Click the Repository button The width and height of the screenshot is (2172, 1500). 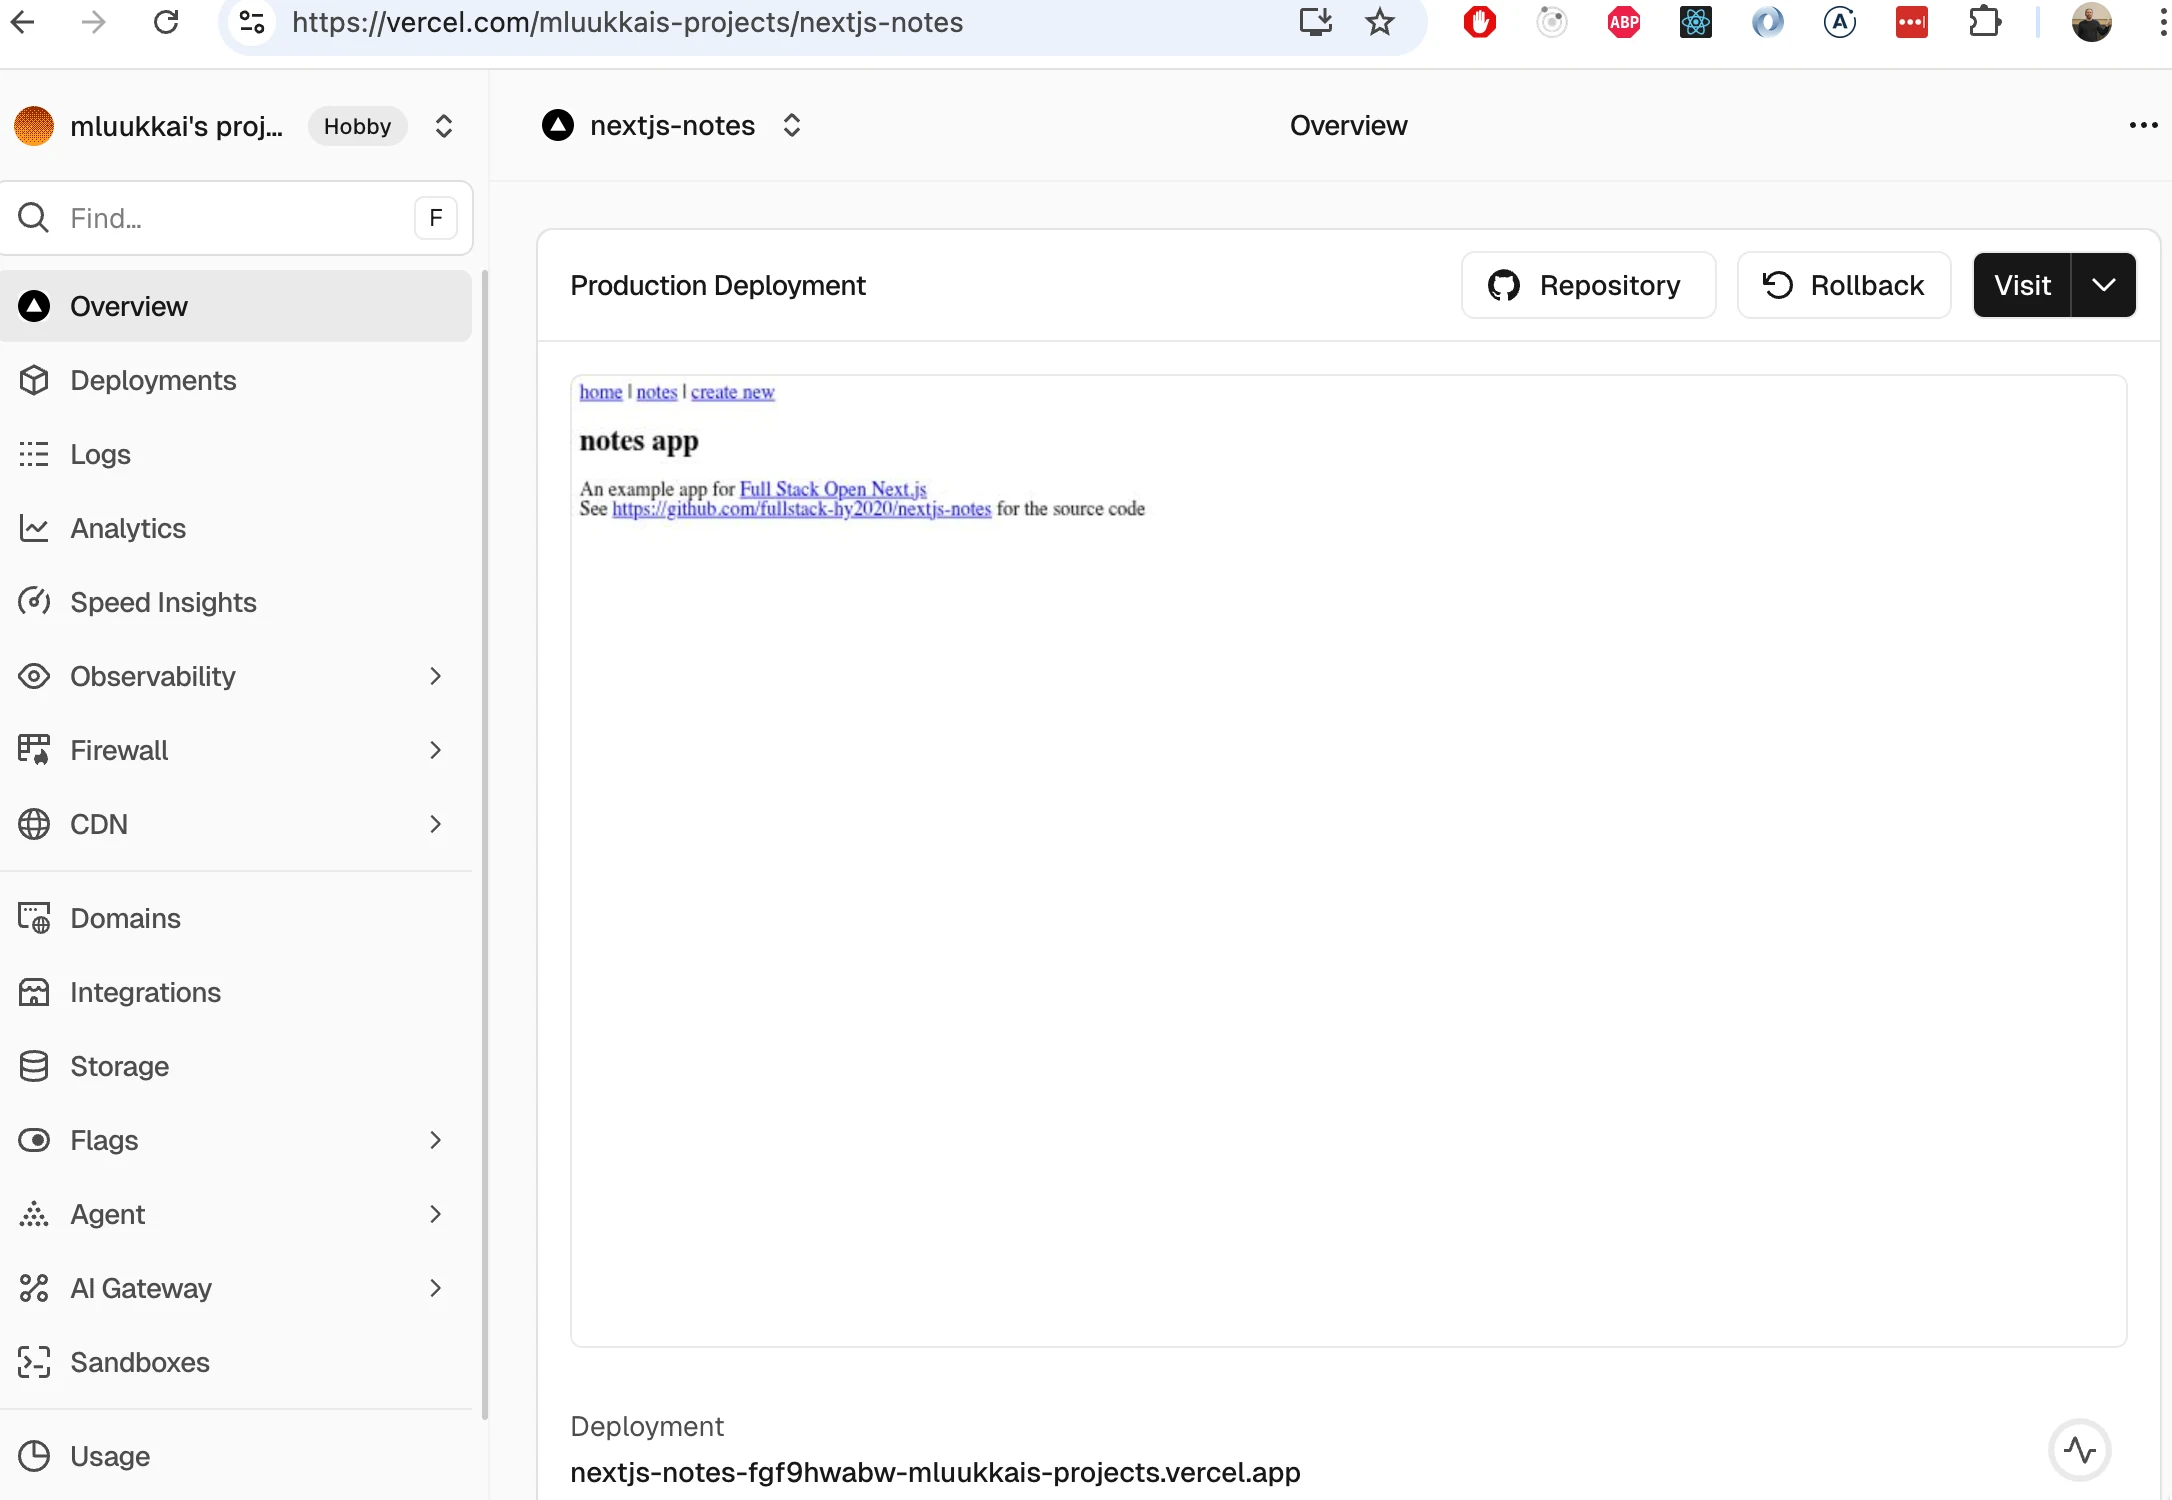pos(1588,285)
